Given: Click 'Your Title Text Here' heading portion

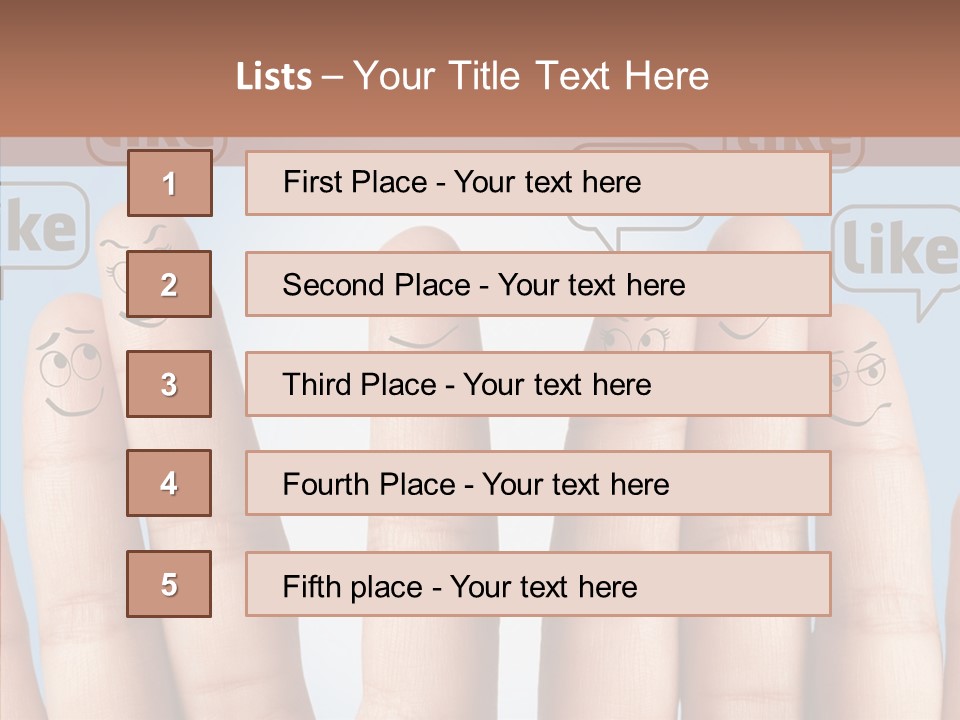Looking at the screenshot, I should [531, 76].
